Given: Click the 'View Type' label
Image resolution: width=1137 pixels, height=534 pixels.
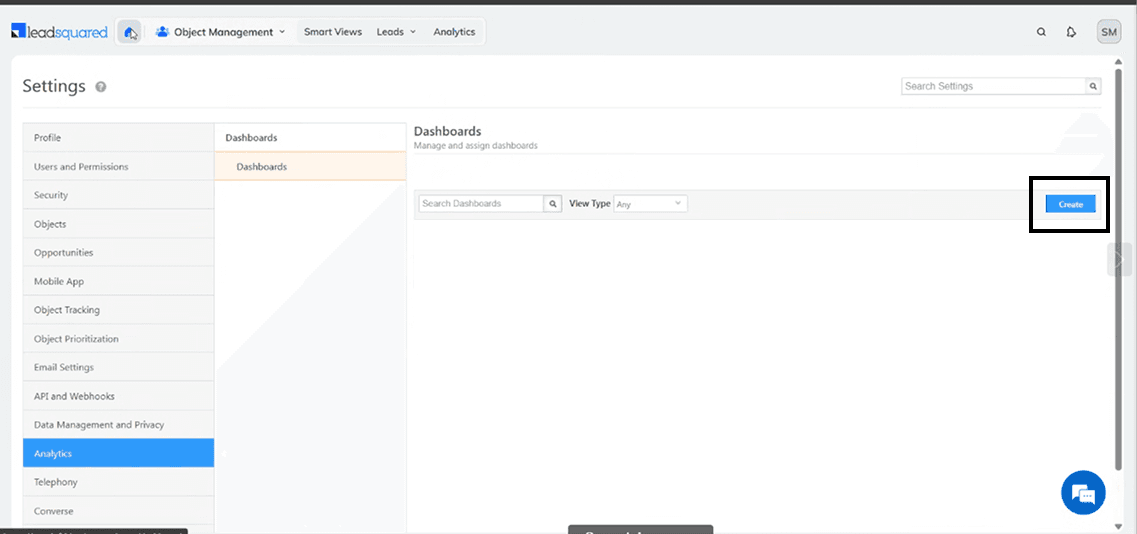Looking at the screenshot, I should [x=590, y=204].
